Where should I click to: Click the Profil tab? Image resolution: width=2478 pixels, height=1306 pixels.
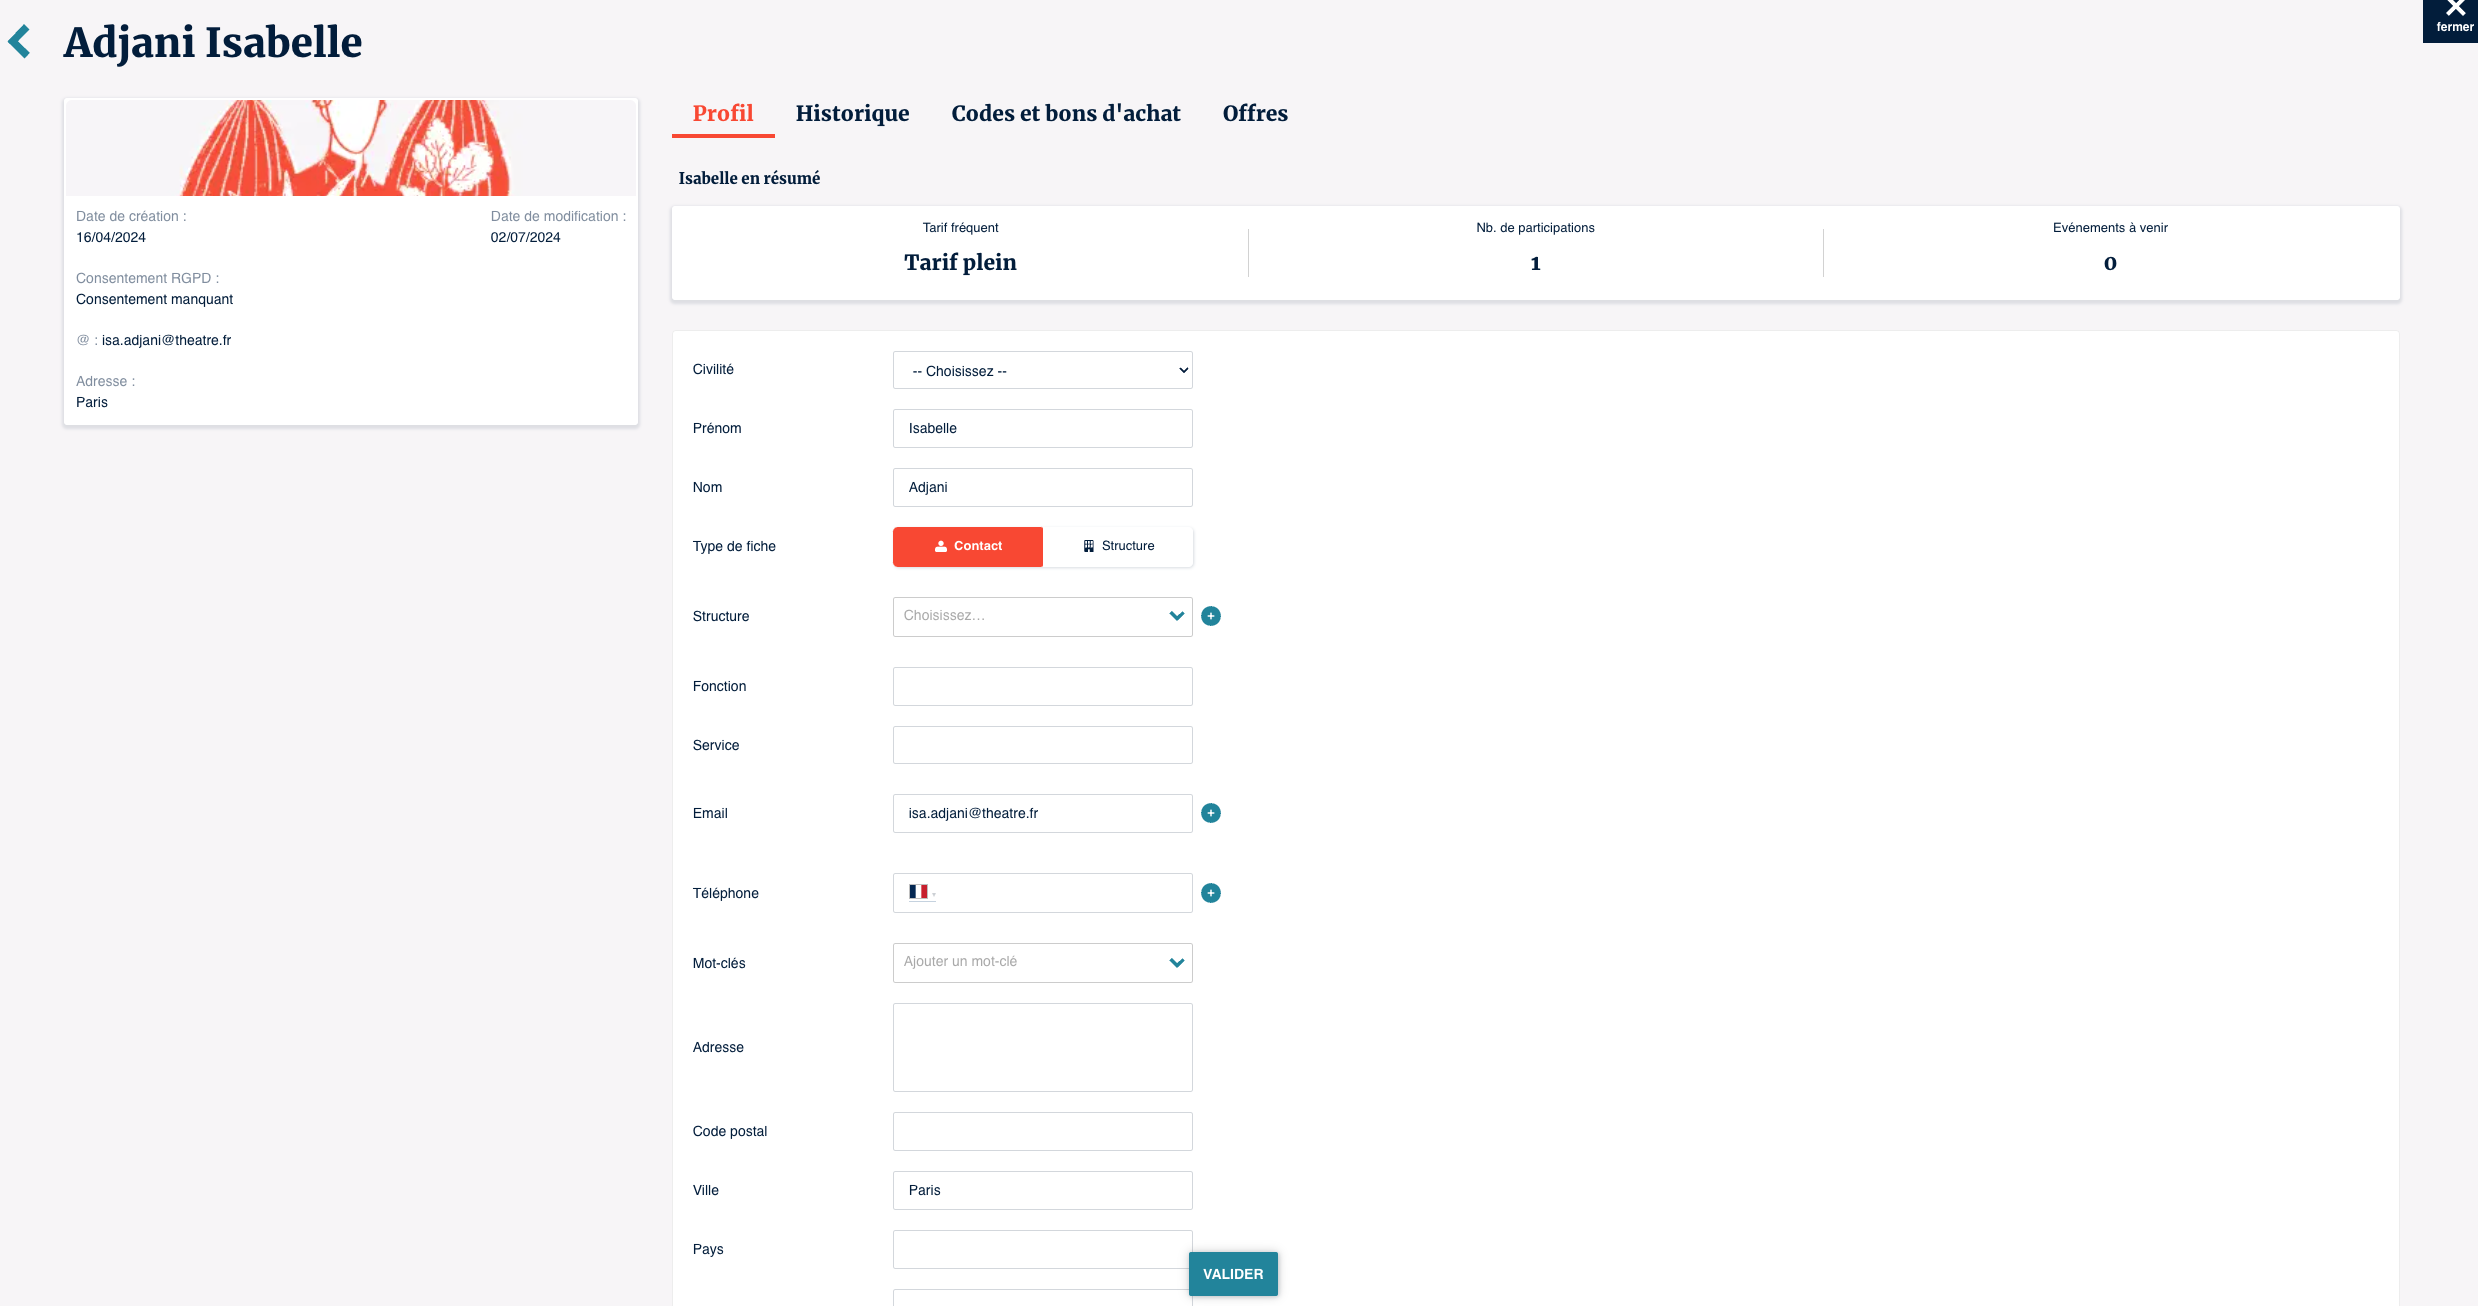[722, 113]
